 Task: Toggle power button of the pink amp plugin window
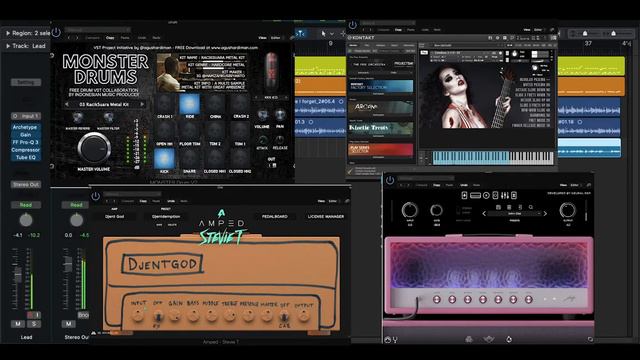390,180
